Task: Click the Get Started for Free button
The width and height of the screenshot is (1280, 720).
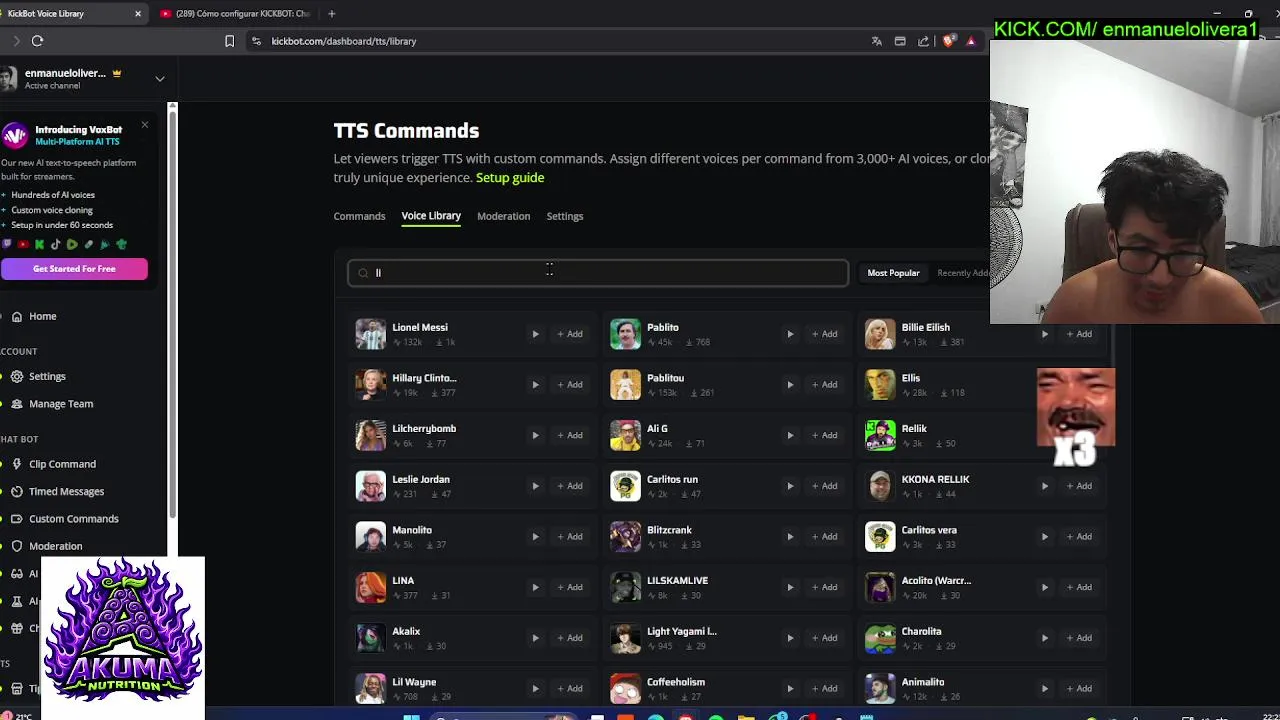Action: (74, 269)
